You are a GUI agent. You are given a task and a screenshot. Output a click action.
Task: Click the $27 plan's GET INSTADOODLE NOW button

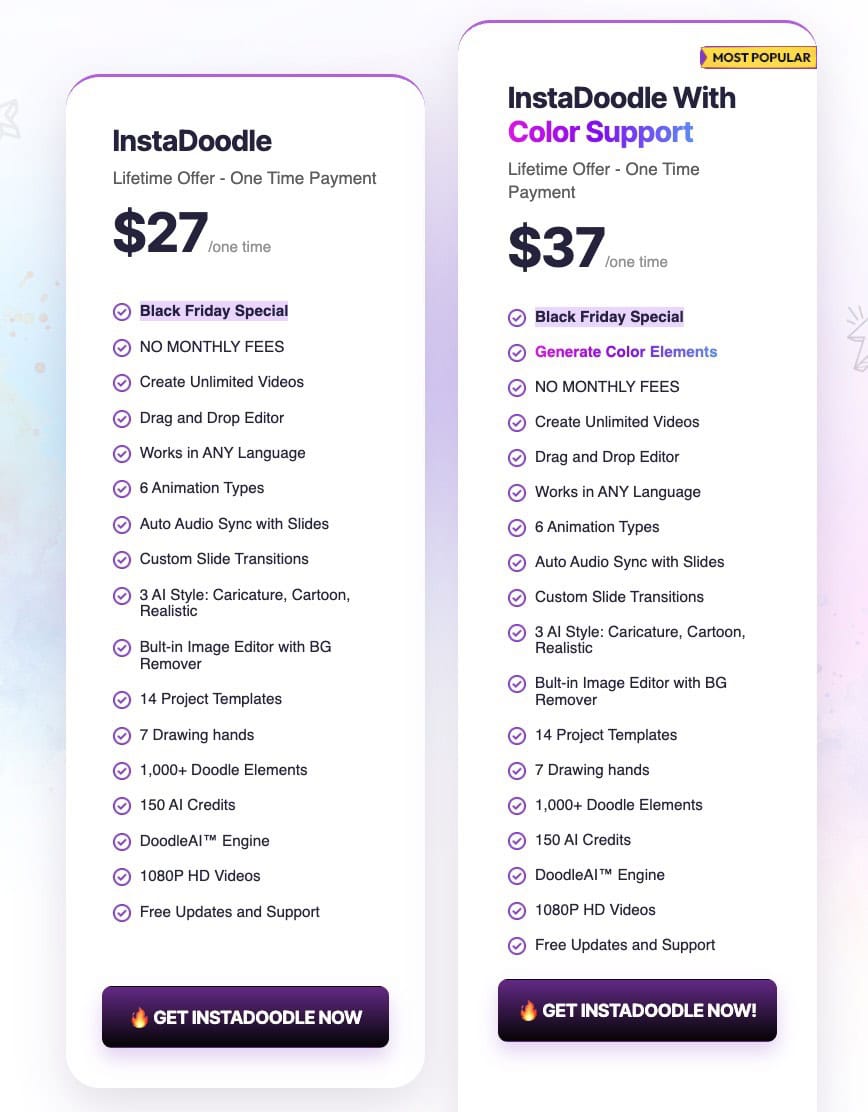pos(245,1017)
